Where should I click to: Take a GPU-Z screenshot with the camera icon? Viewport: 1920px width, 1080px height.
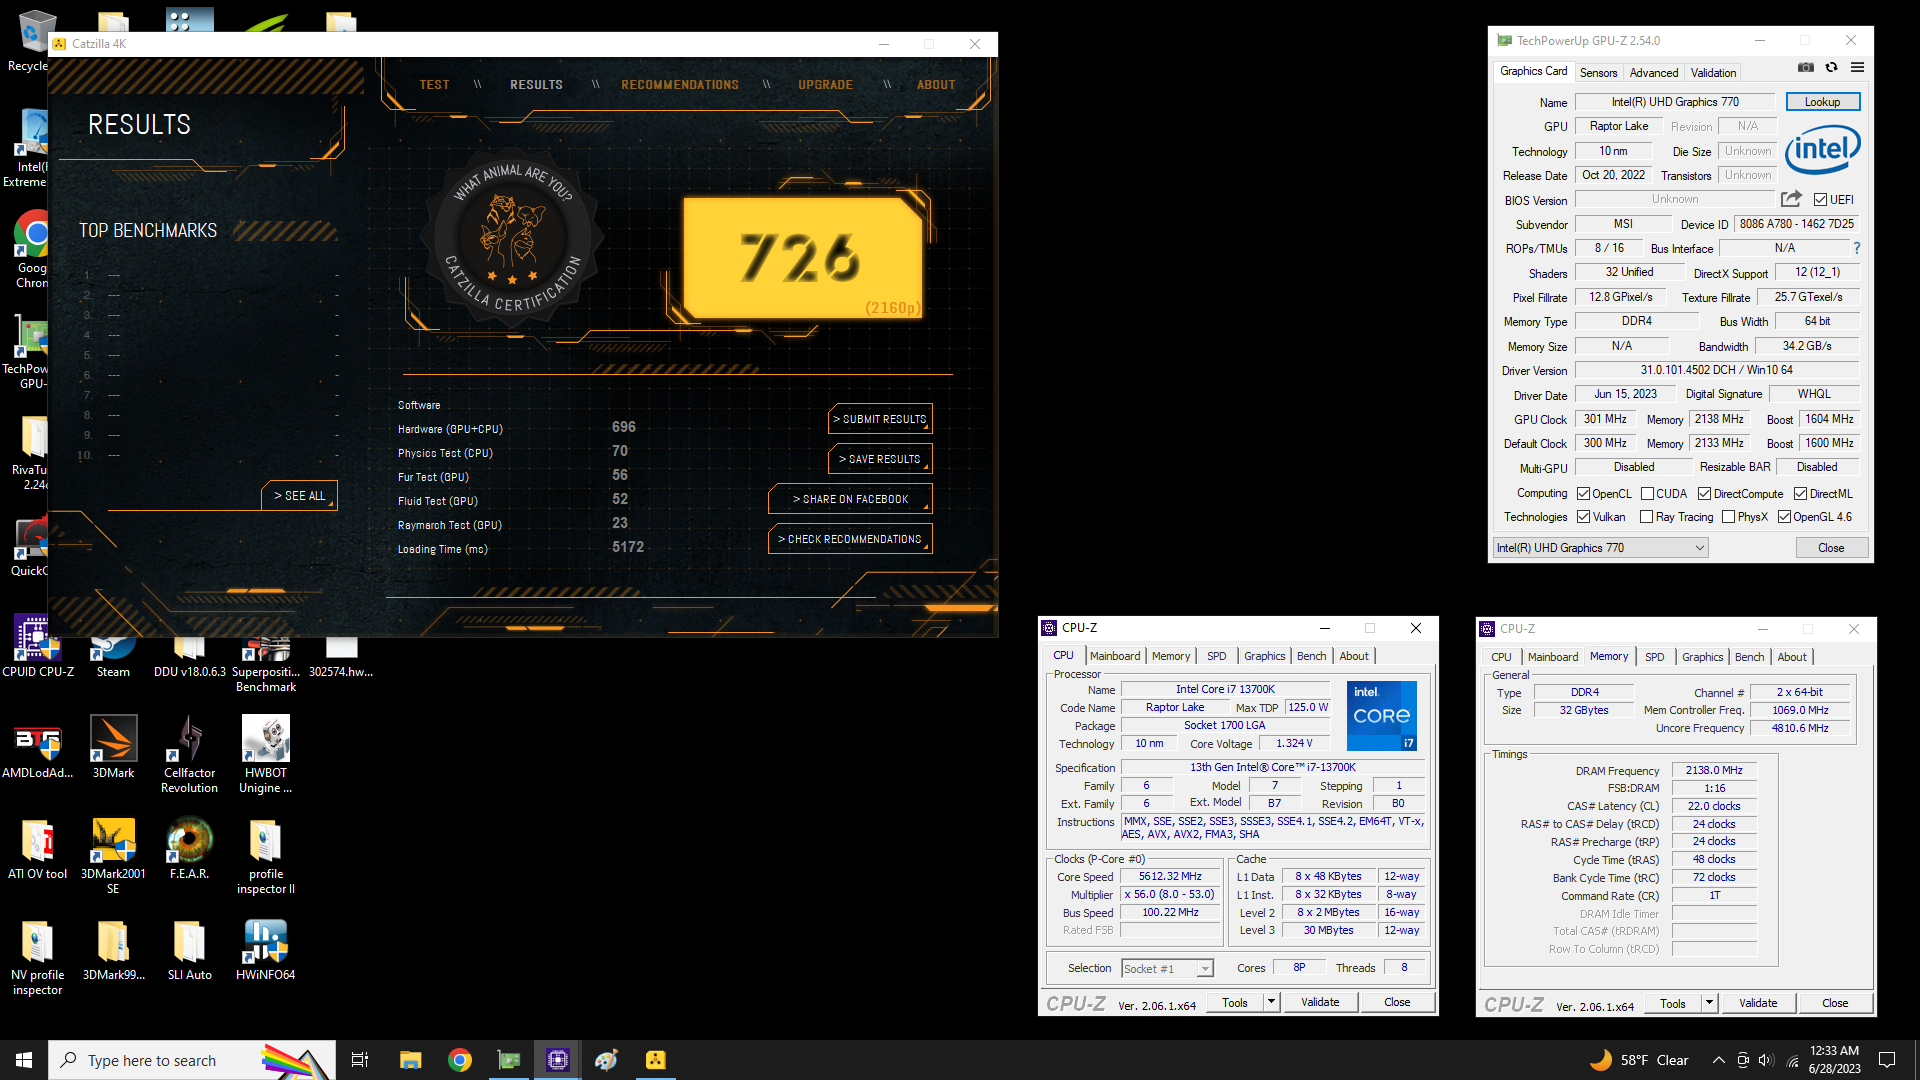click(x=1806, y=68)
